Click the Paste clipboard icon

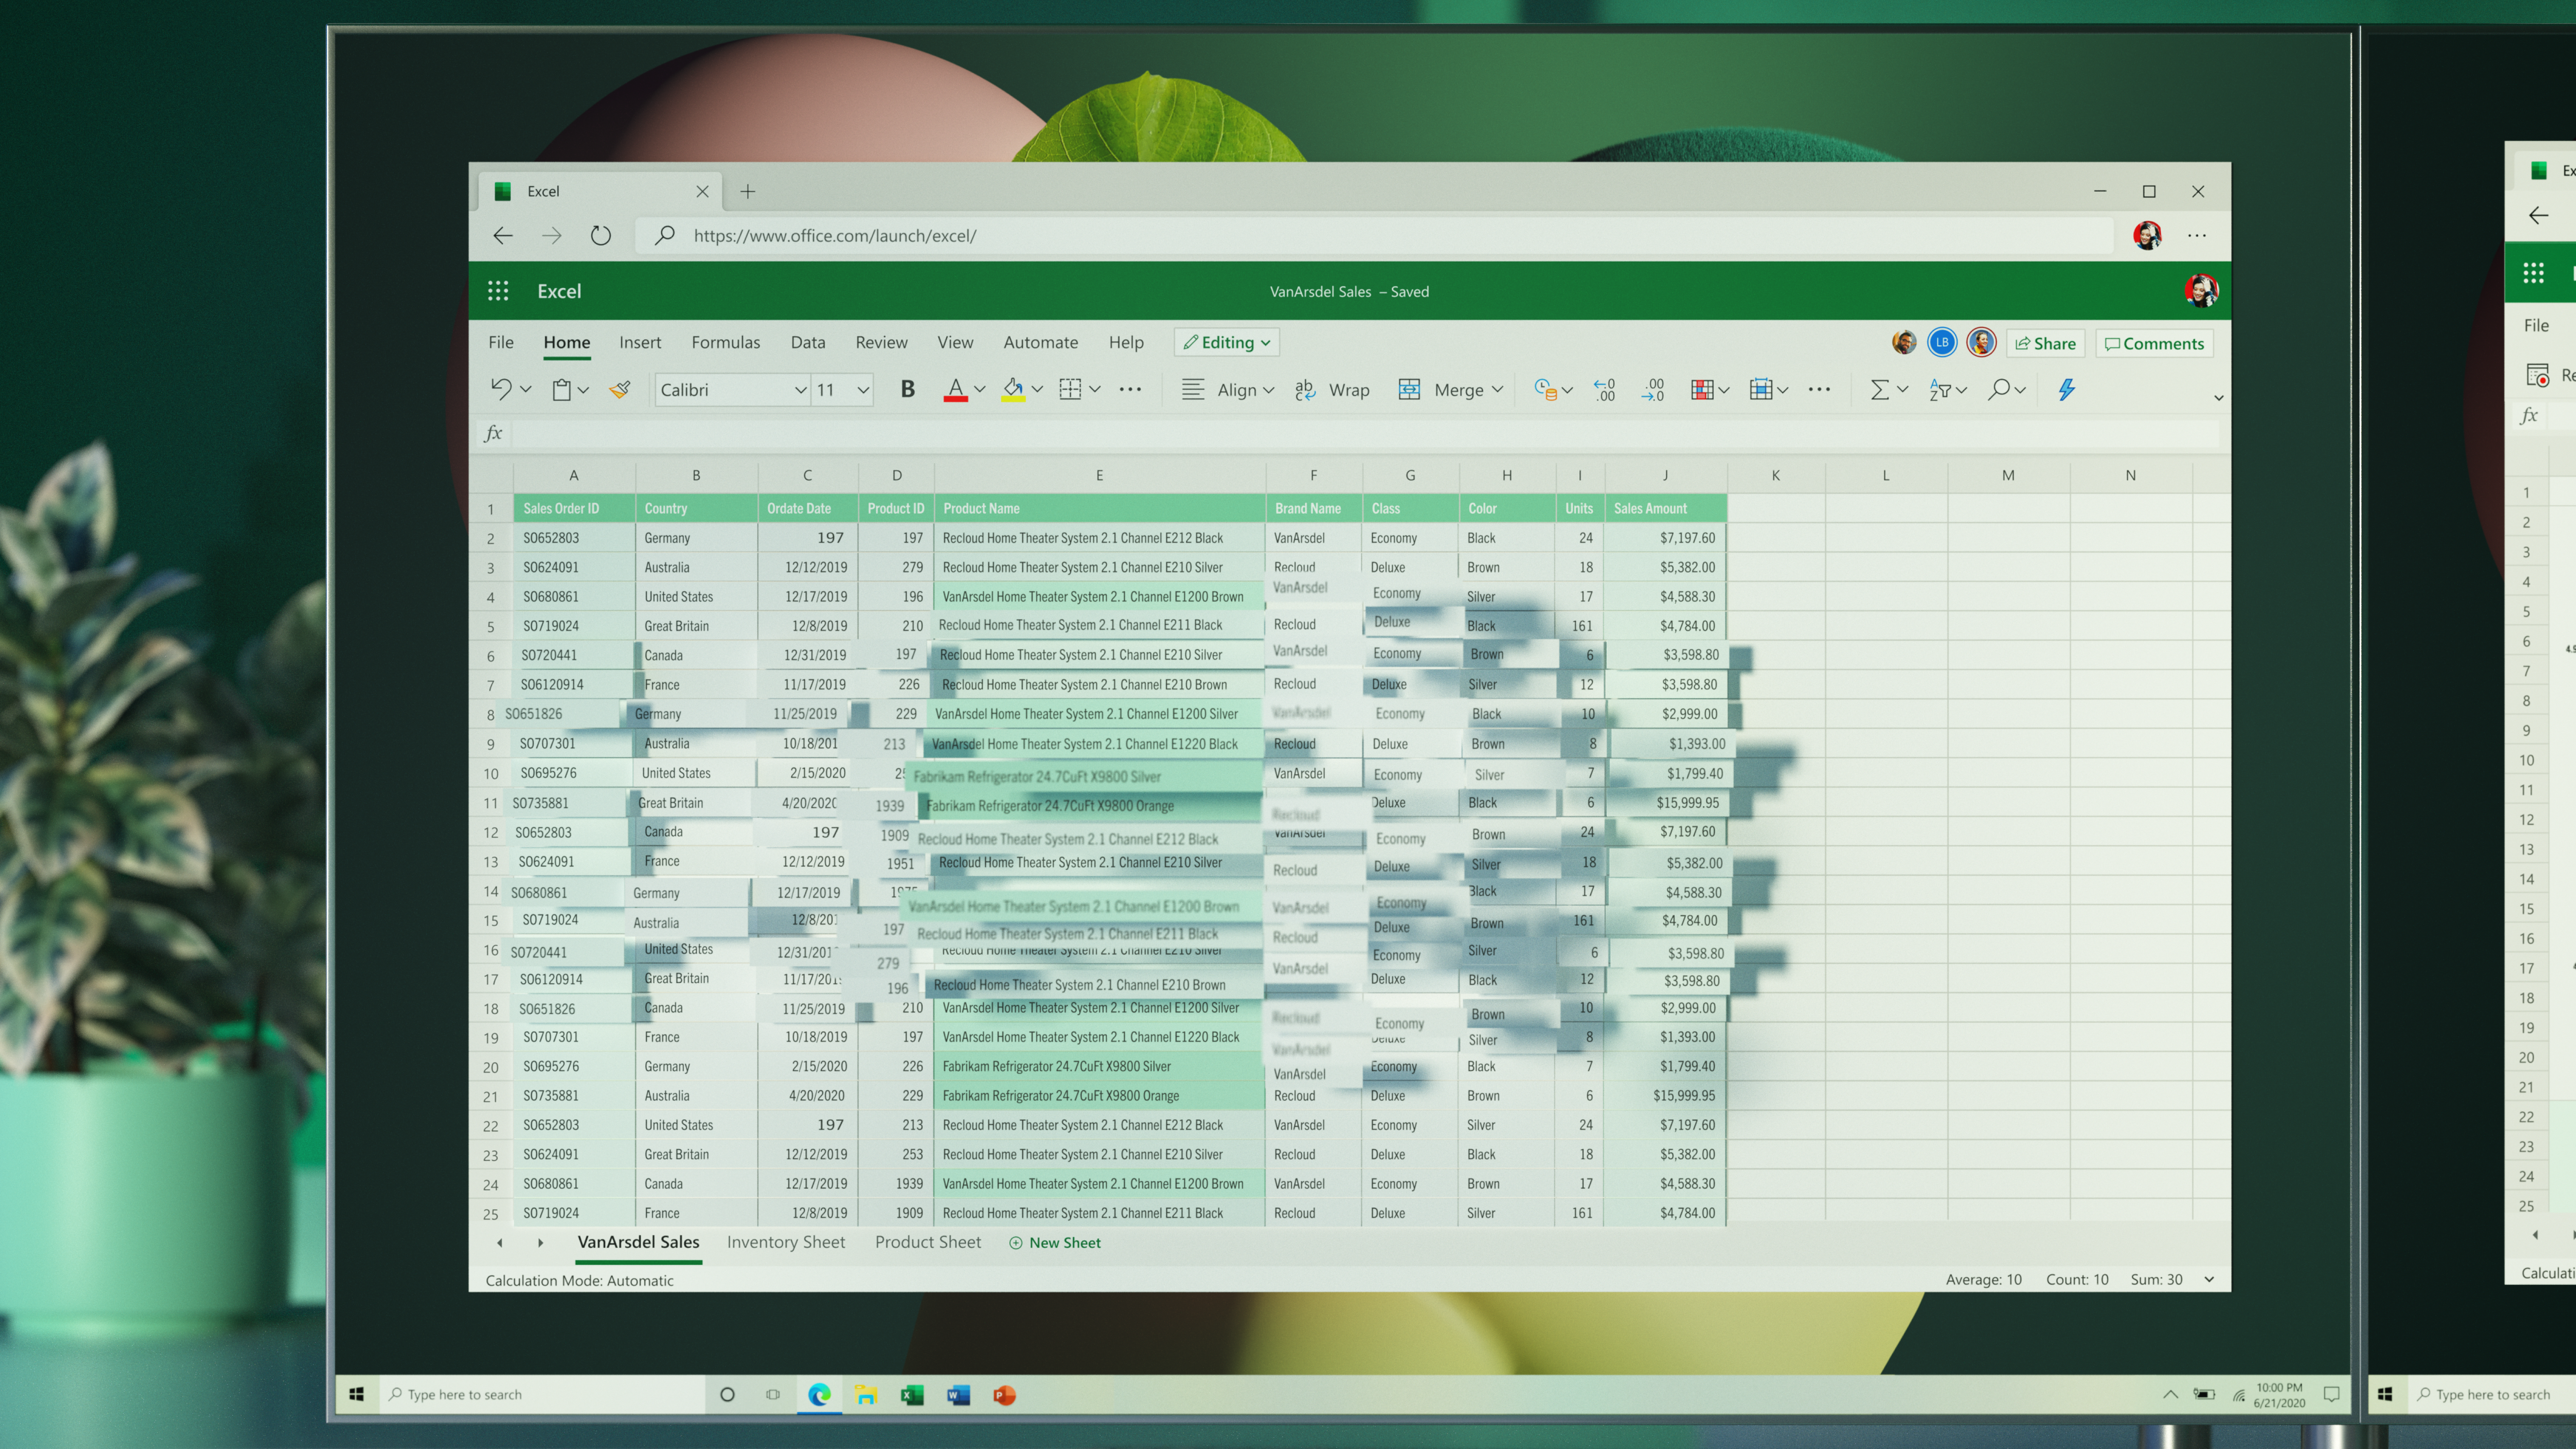tap(562, 390)
